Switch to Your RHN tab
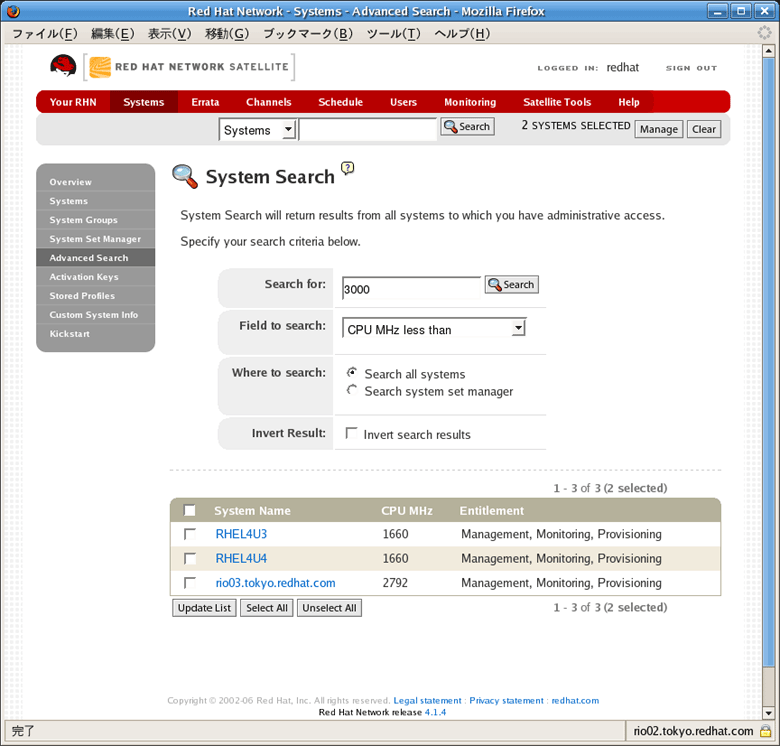 [73, 102]
